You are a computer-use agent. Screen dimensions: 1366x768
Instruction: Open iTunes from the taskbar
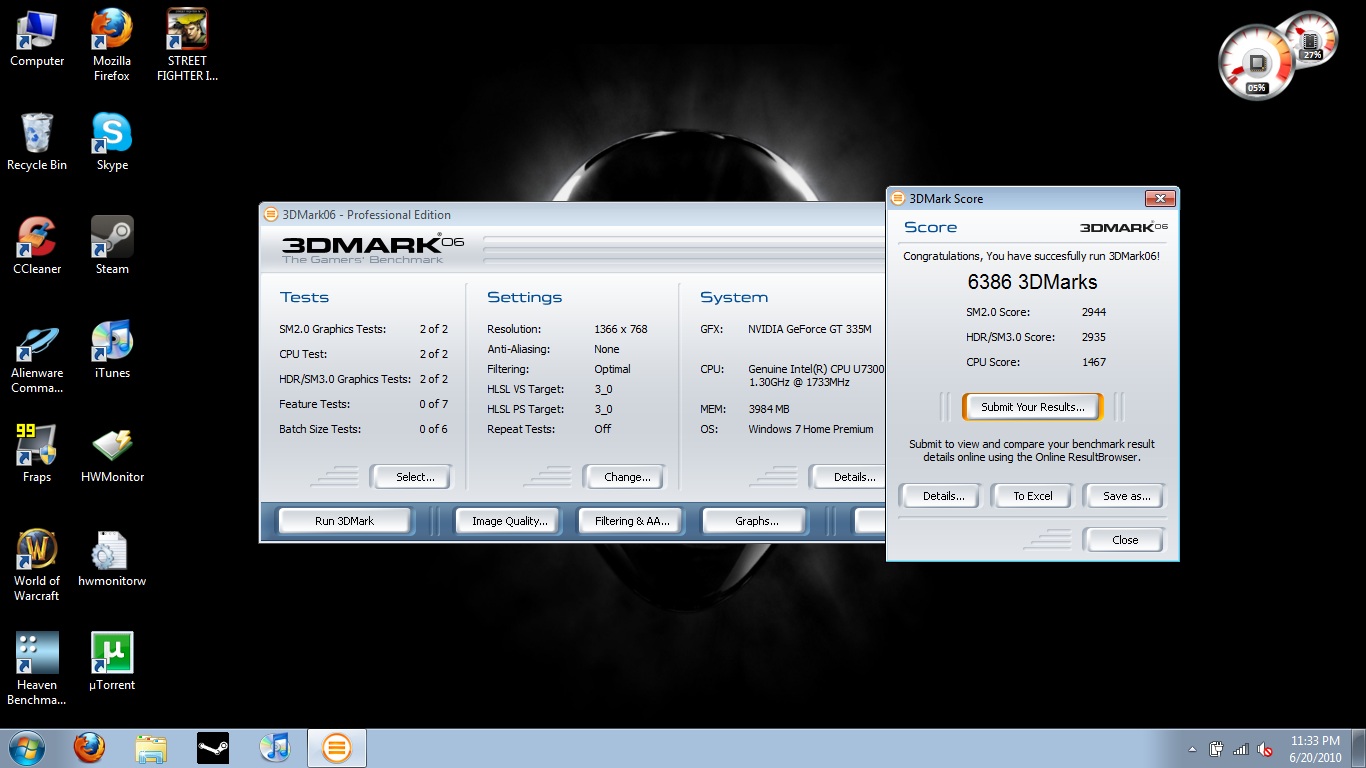tap(274, 748)
